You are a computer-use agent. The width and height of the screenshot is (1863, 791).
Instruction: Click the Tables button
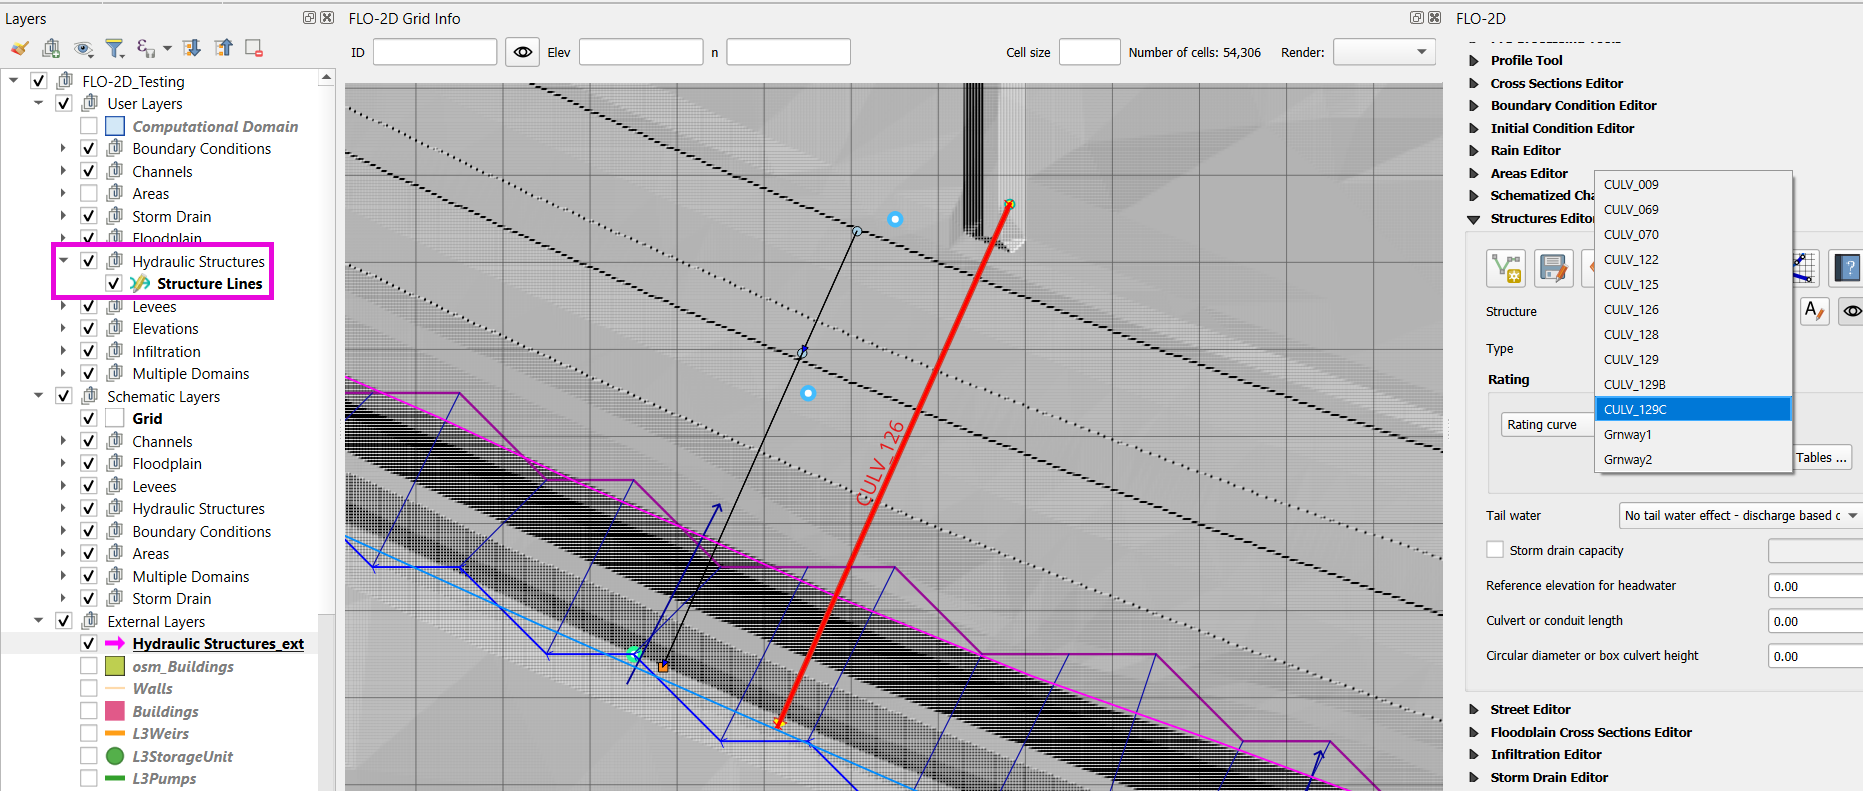[x=1822, y=458]
